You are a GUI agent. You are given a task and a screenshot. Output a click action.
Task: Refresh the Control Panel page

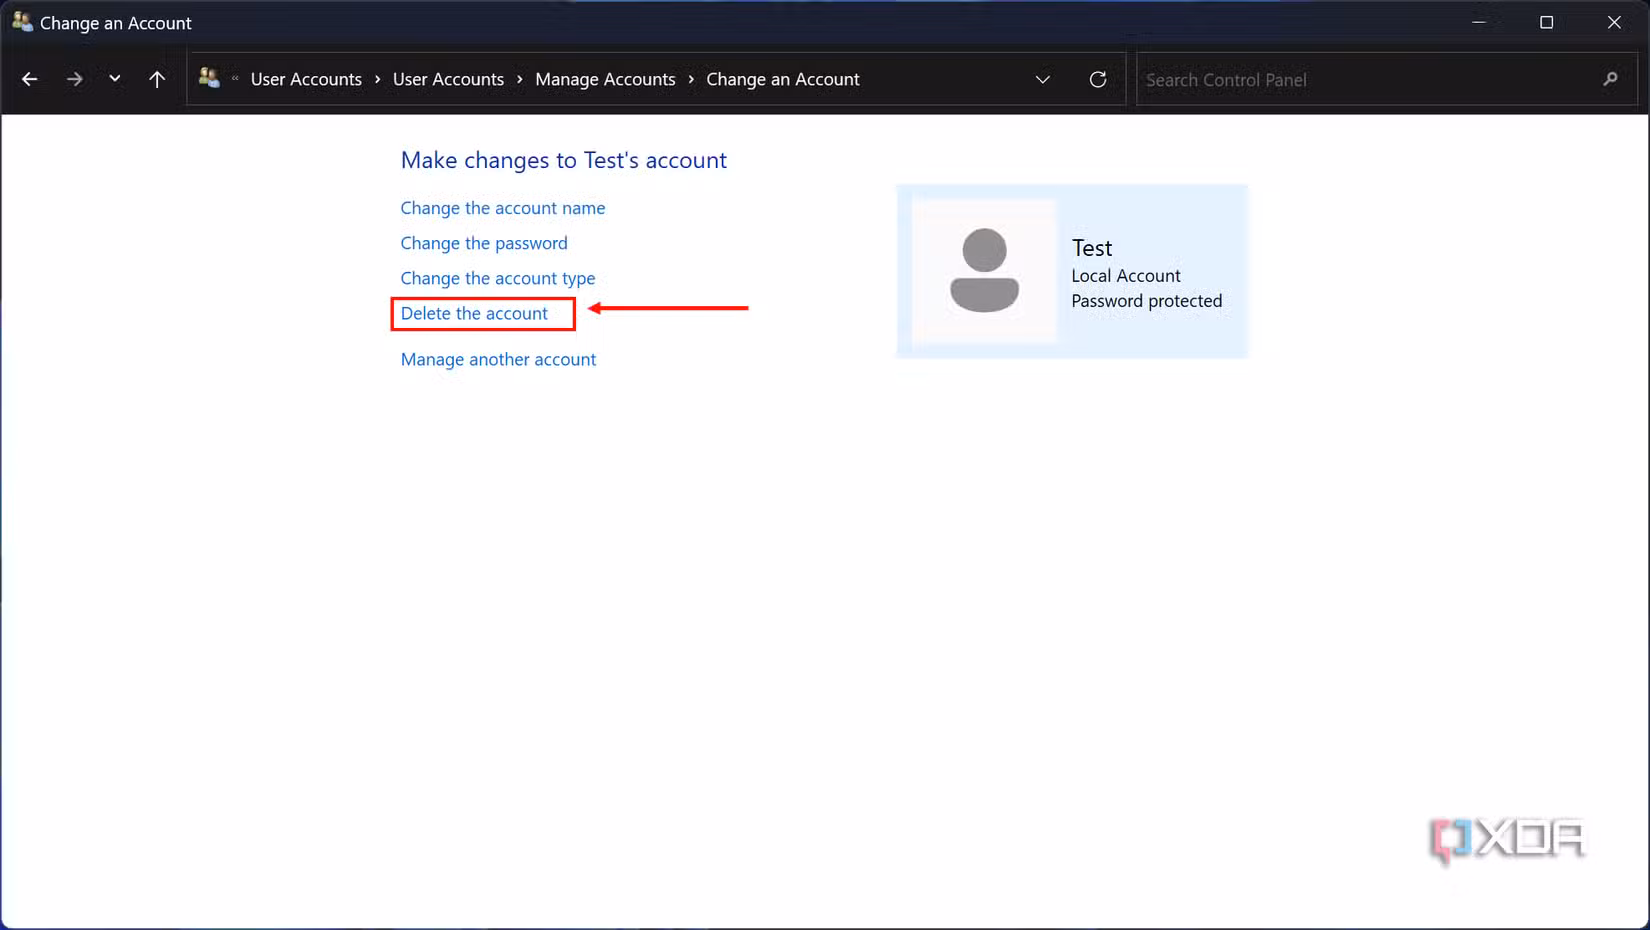click(1097, 79)
